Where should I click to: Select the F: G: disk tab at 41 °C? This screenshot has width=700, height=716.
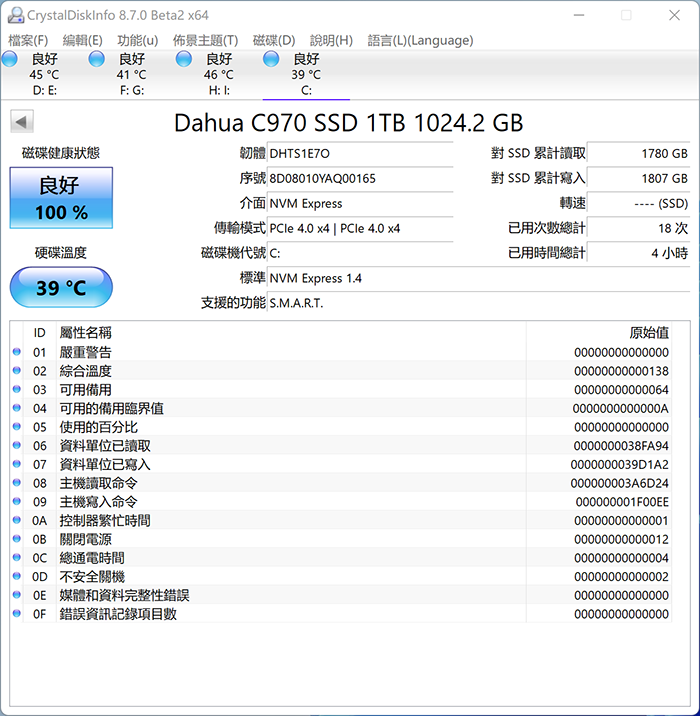coord(132,74)
